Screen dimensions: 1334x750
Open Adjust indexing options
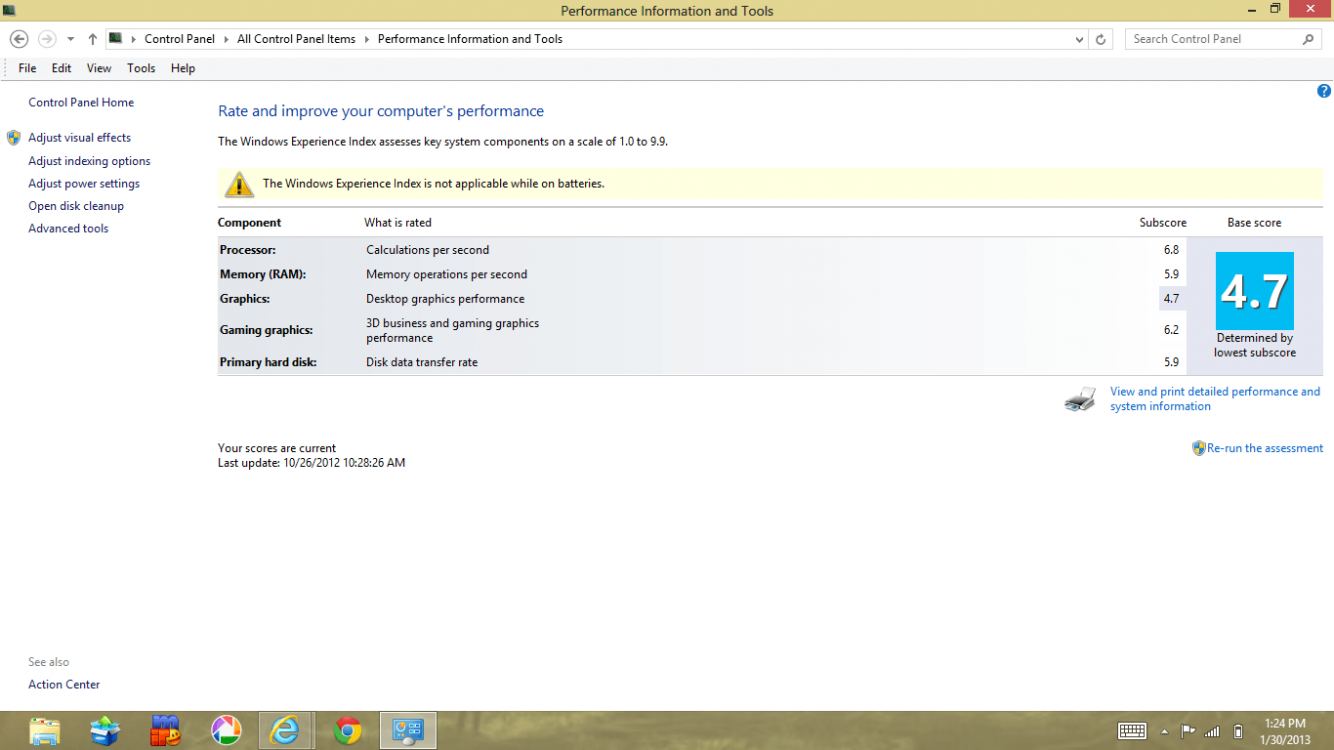coord(89,161)
